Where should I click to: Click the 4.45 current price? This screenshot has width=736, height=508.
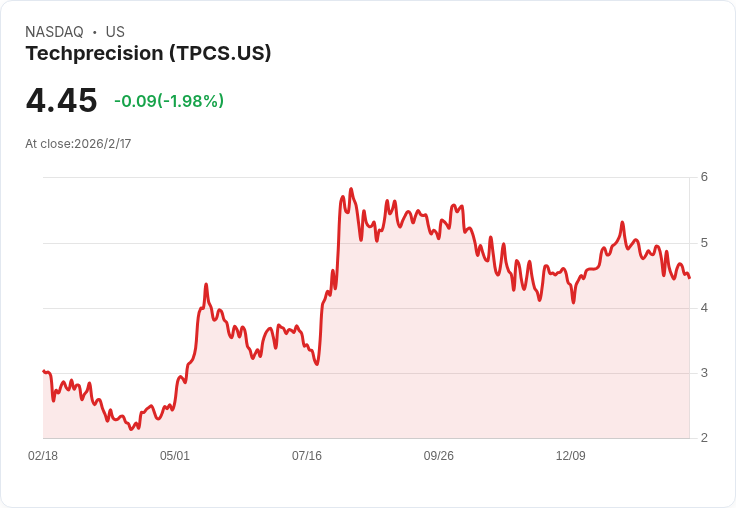[61, 100]
